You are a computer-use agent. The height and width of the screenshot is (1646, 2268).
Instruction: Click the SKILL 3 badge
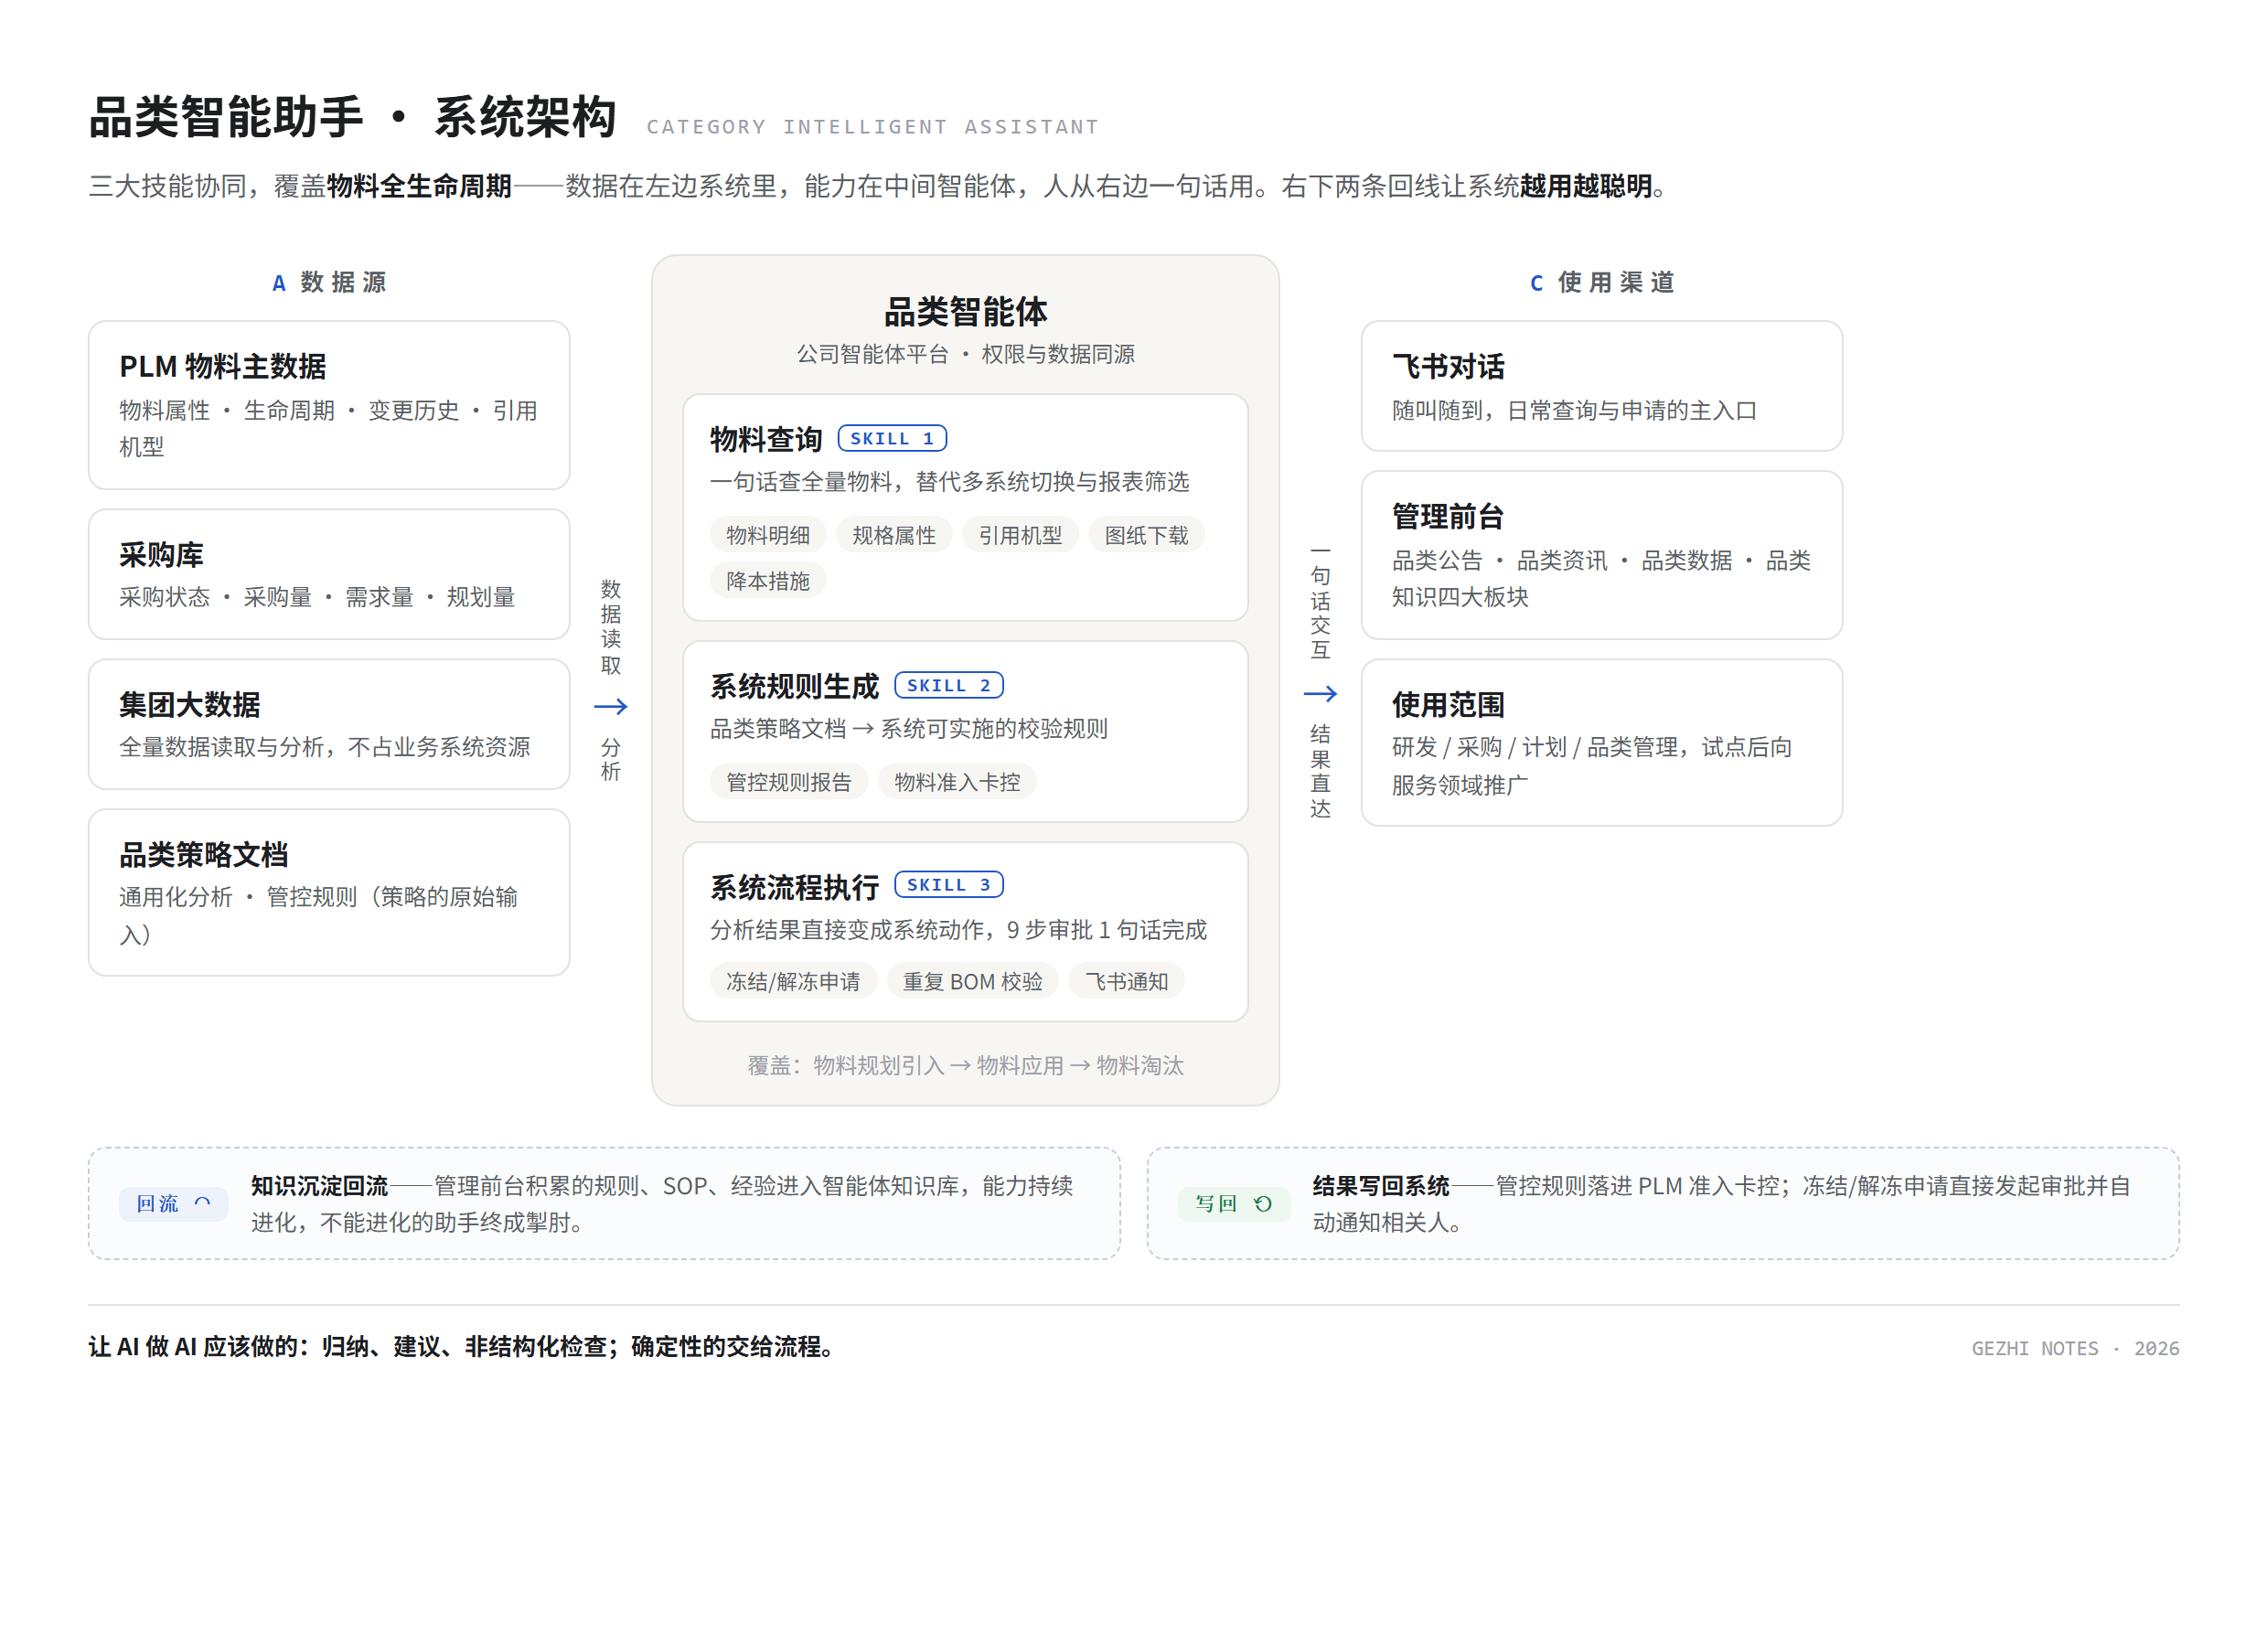[x=949, y=884]
